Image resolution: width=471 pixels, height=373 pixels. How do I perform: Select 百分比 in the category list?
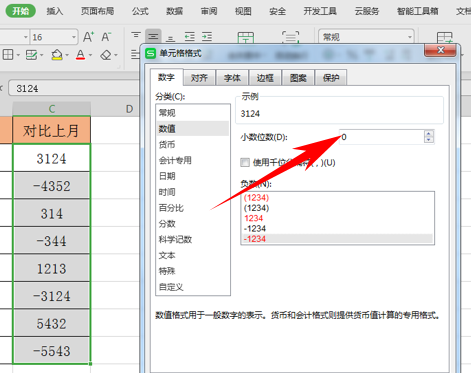pos(193,208)
